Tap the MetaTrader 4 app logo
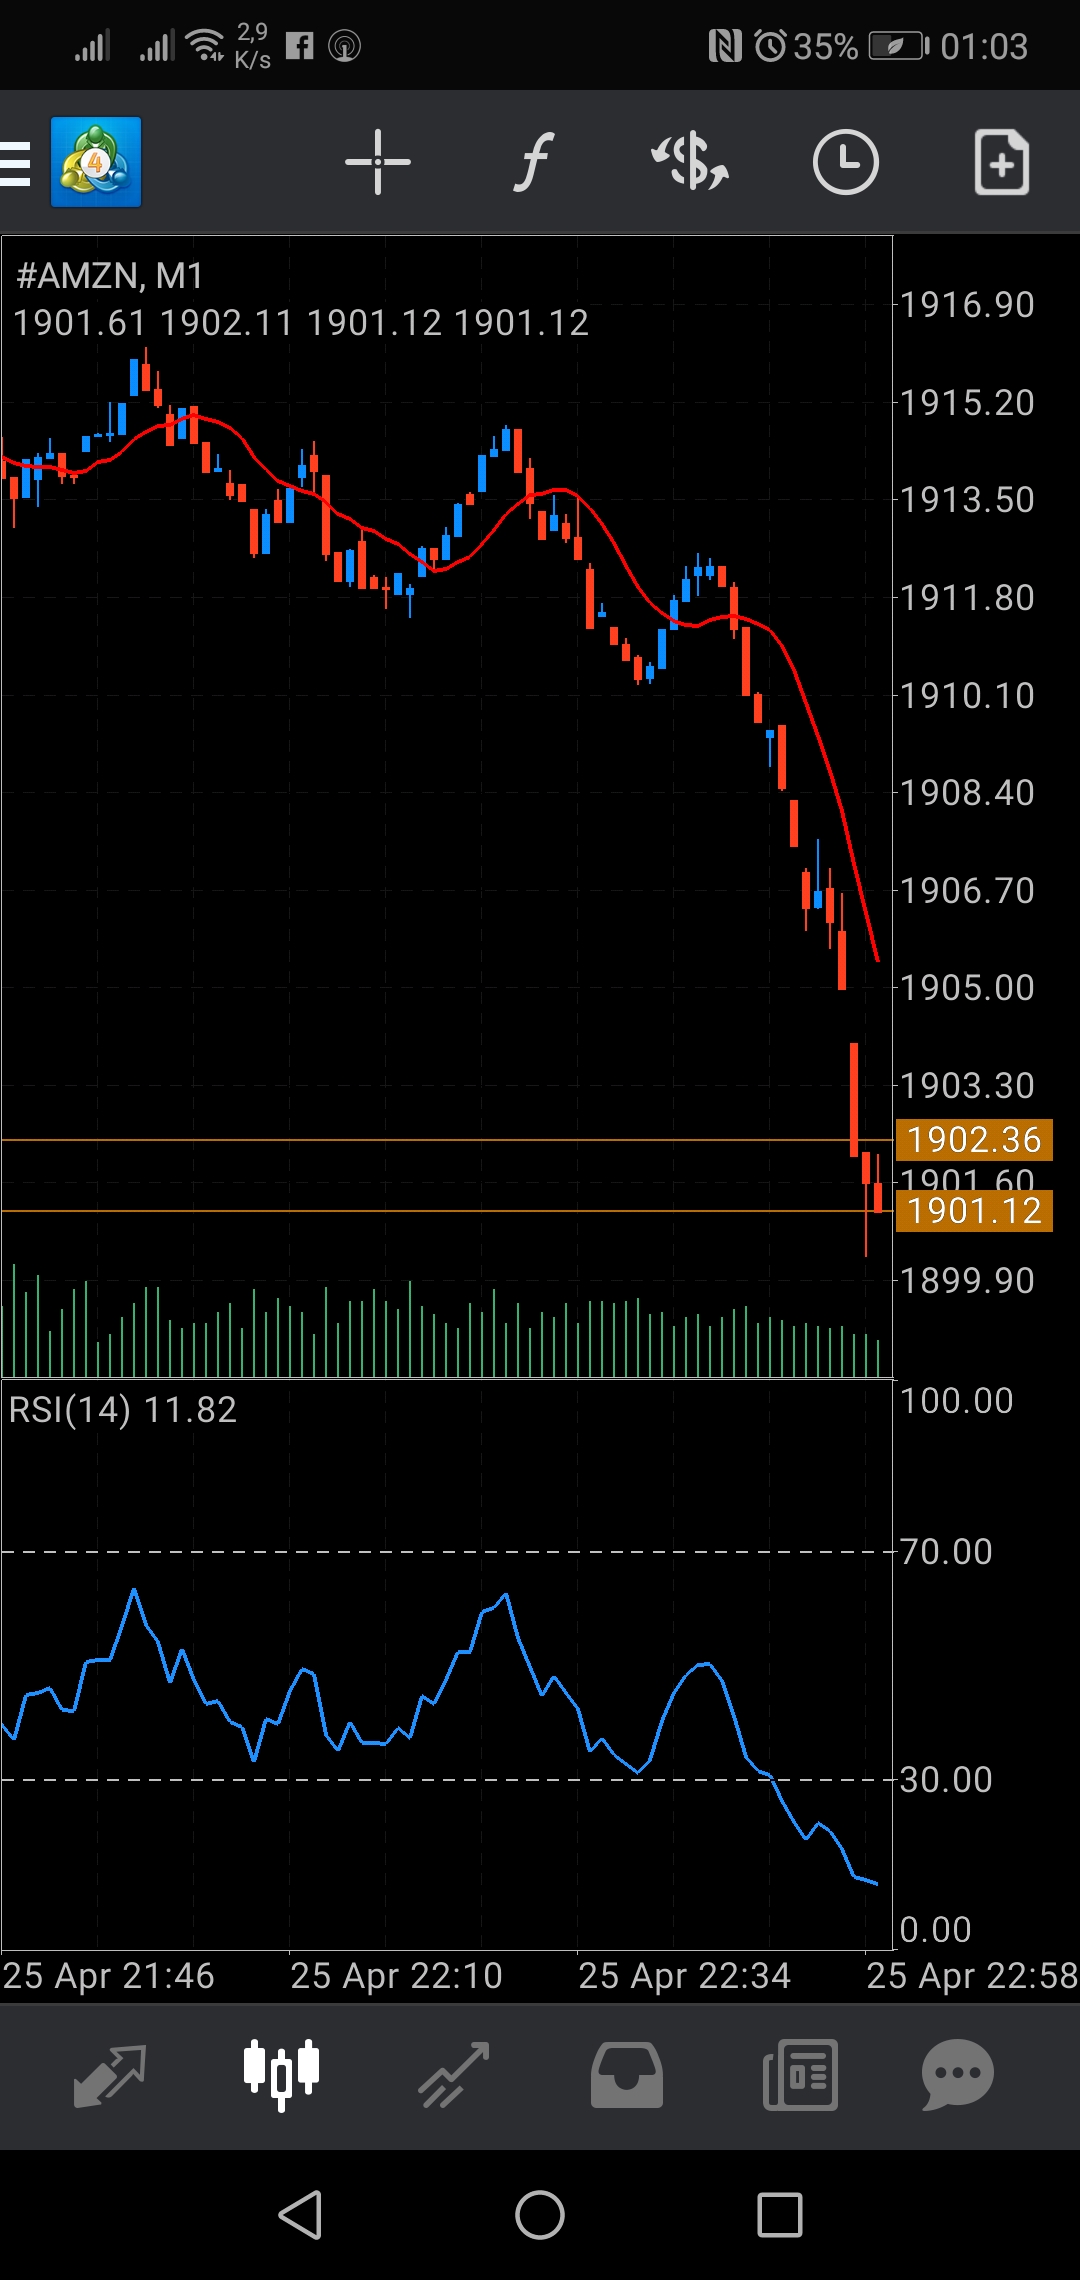 pyautogui.click(x=96, y=162)
